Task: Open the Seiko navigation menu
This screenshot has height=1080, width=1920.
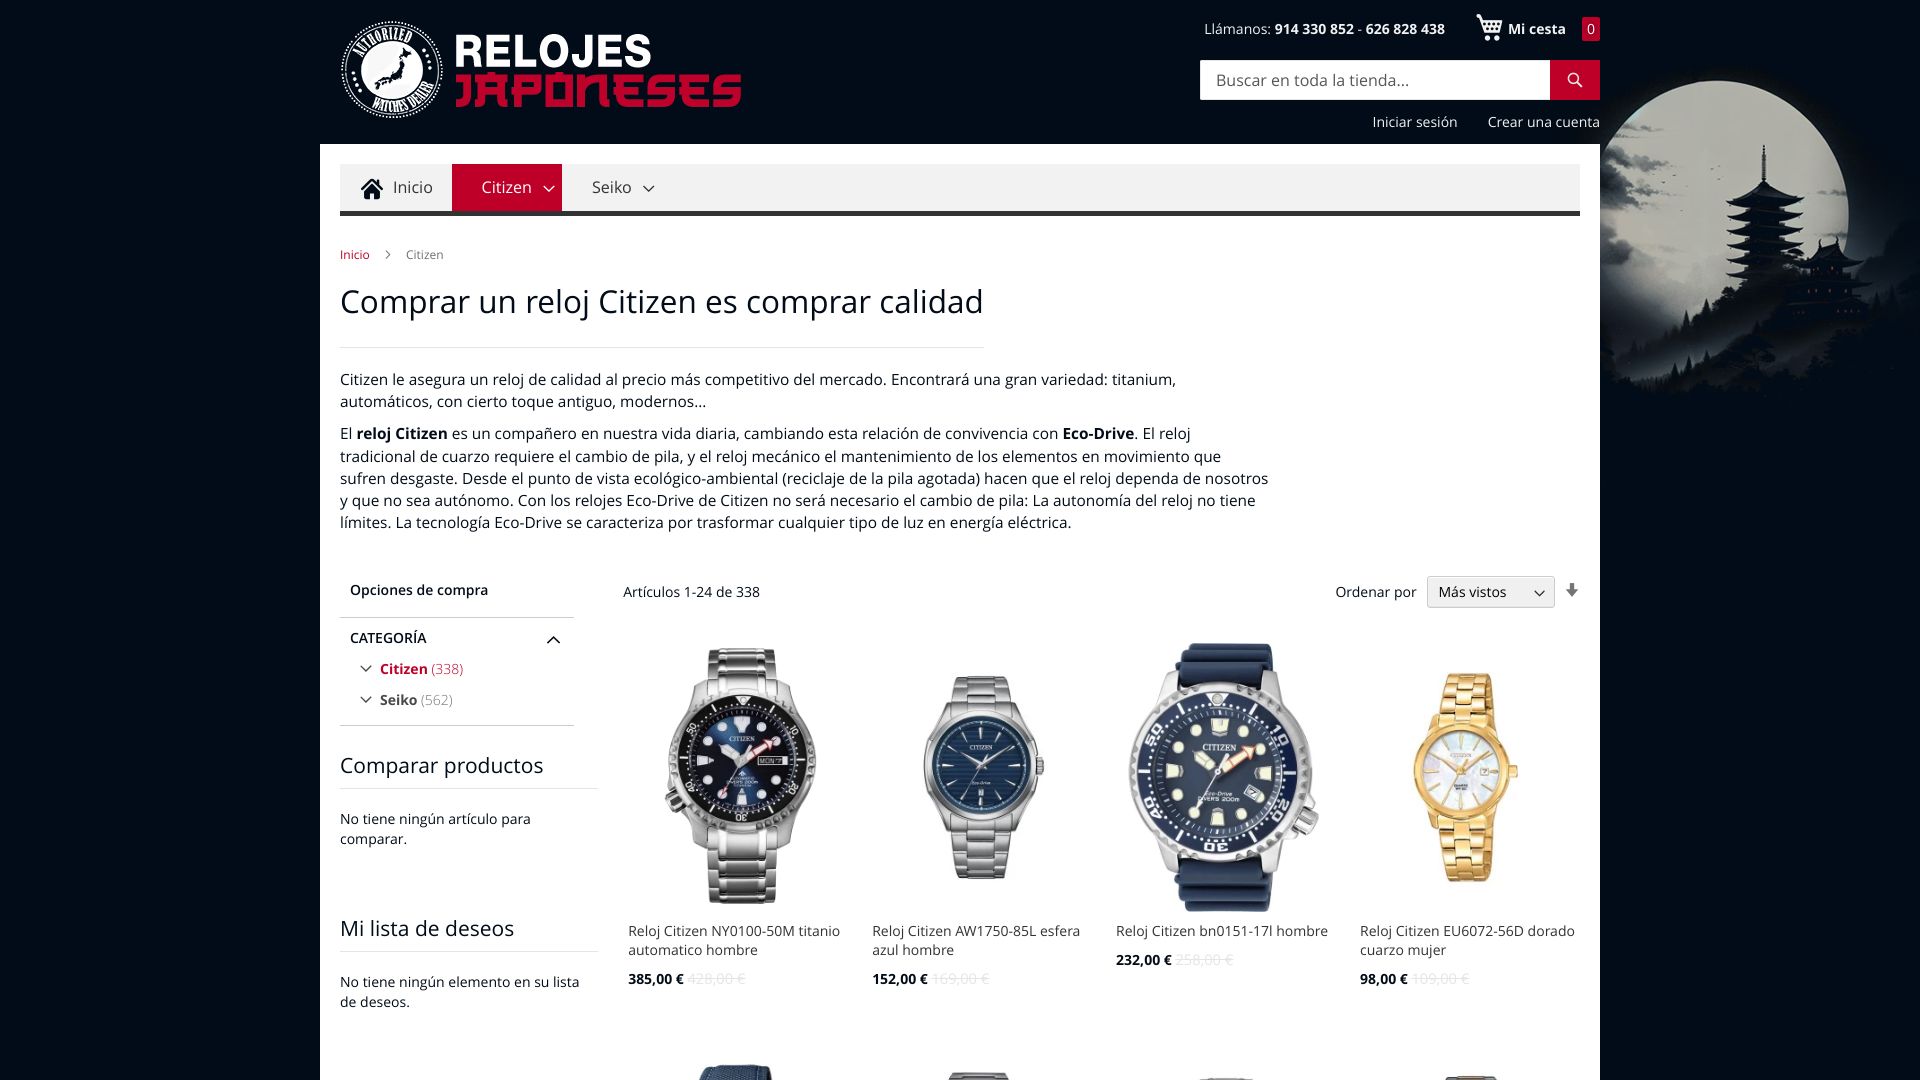Action: coord(622,188)
